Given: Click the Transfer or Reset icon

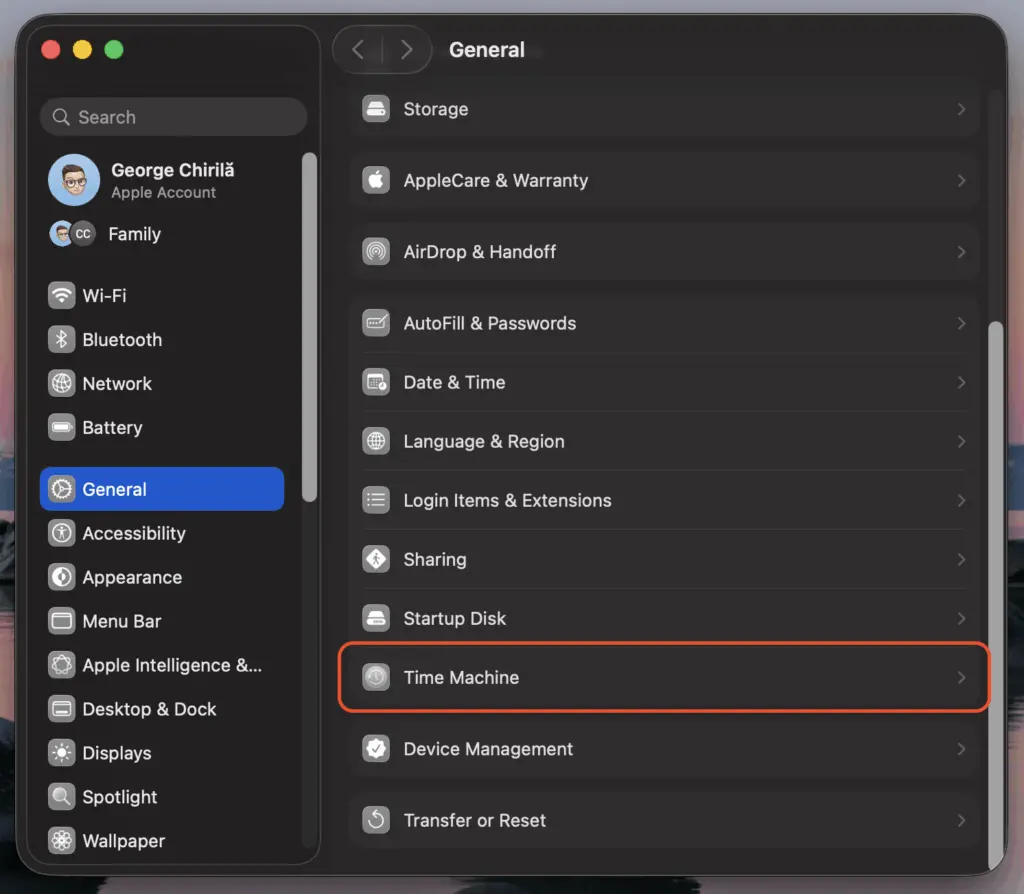Looking at the screenshot, I should [376, 821].
